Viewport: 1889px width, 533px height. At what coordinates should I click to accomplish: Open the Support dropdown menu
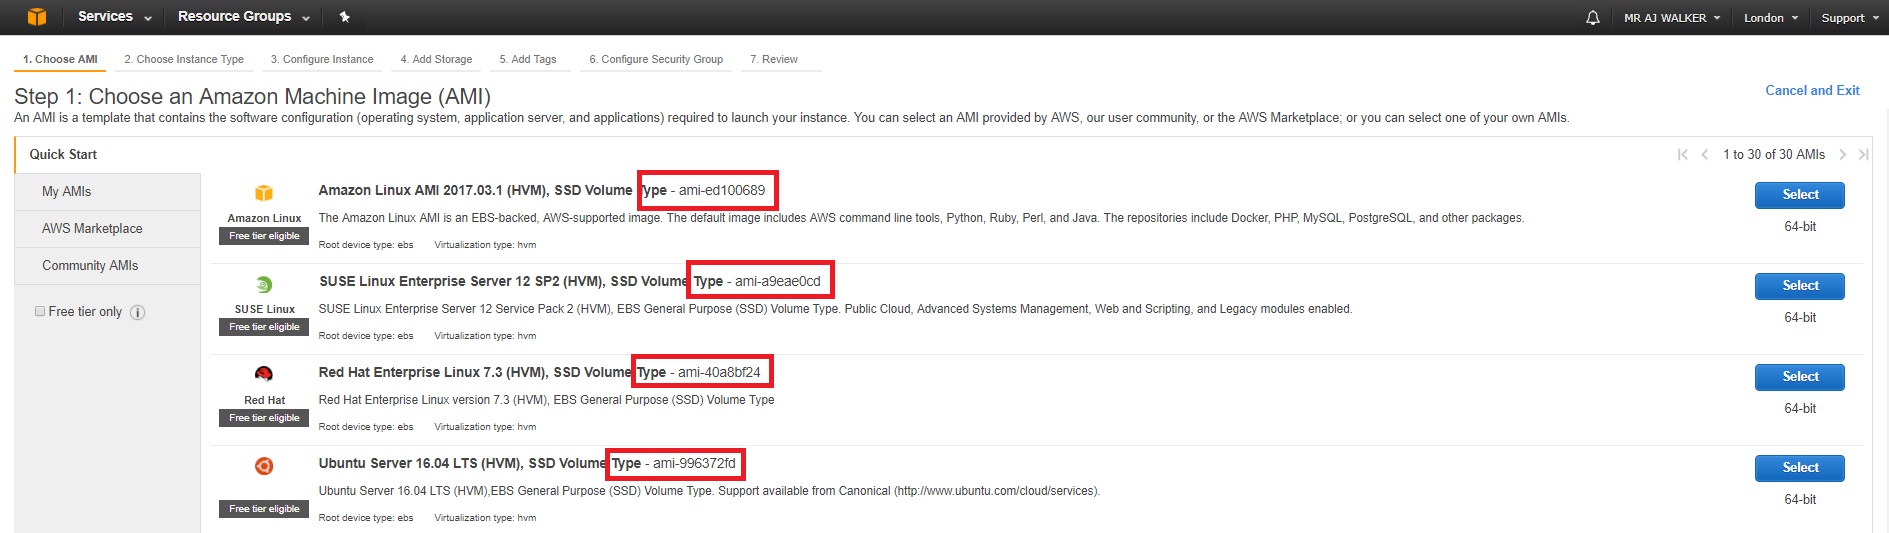1850,18
